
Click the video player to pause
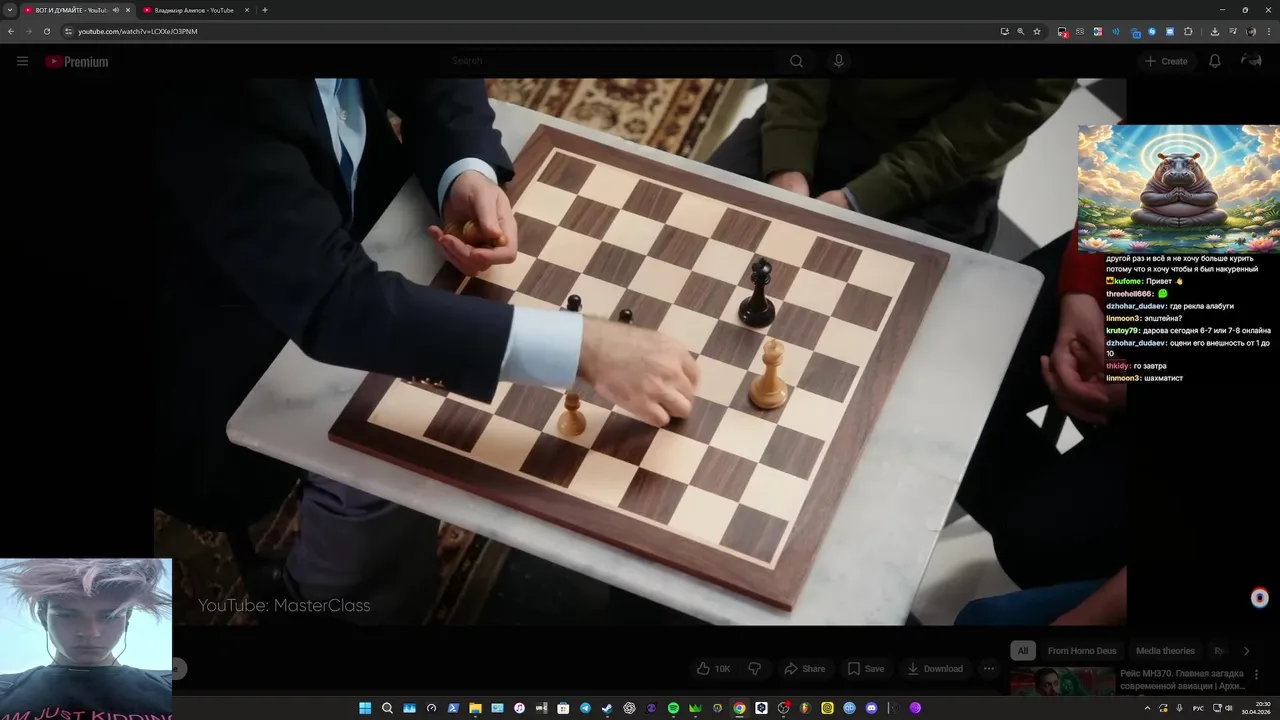(640, 350)
